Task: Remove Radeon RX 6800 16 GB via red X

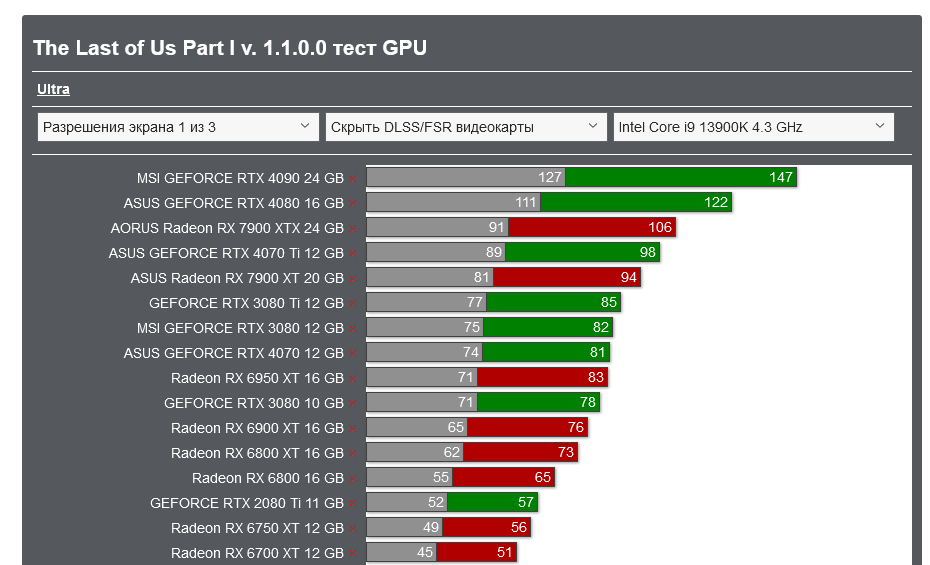Action: pyautogui.click(x=352, y=478)
